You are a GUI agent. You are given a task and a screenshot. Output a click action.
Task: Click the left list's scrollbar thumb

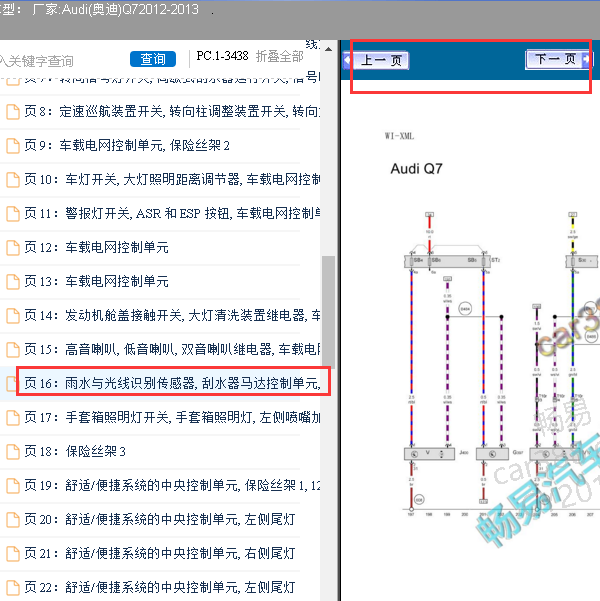click(x=328, y=312)
